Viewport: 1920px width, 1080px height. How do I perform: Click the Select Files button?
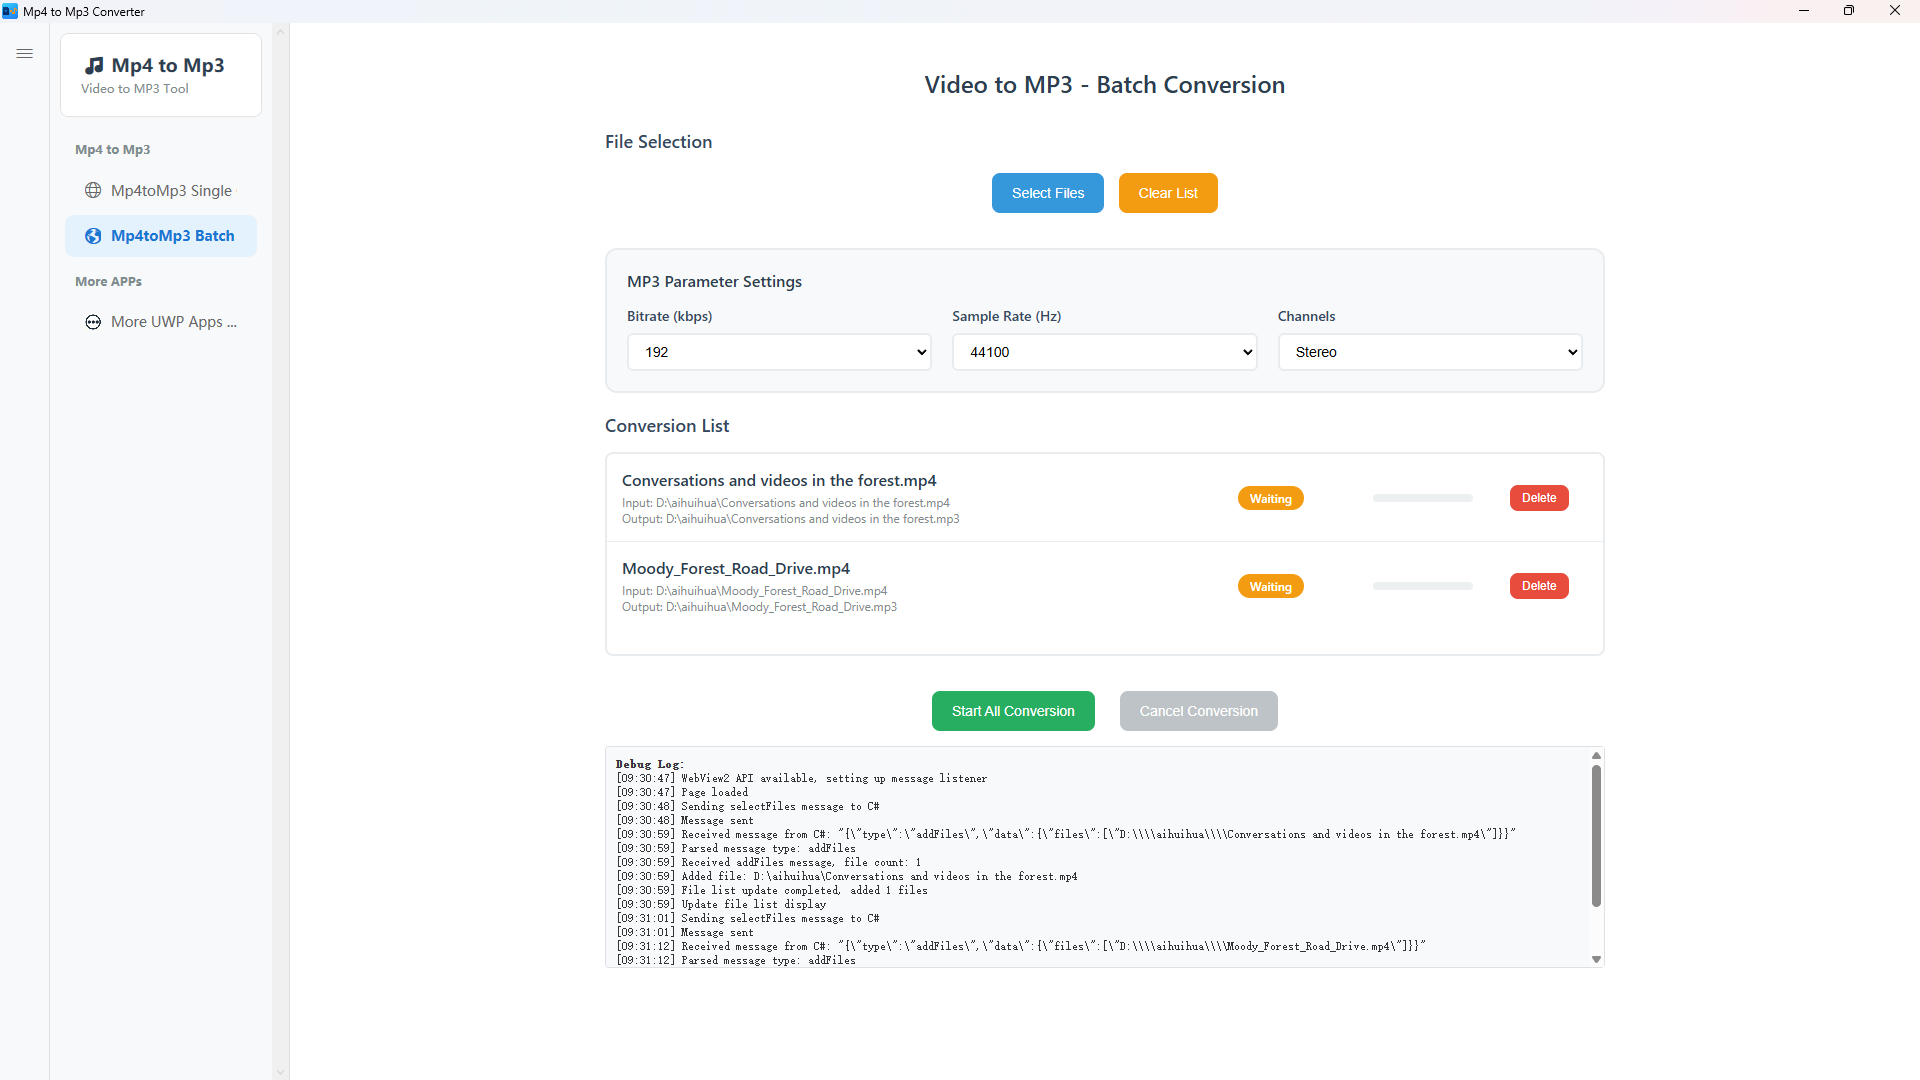pos(1047,192)
